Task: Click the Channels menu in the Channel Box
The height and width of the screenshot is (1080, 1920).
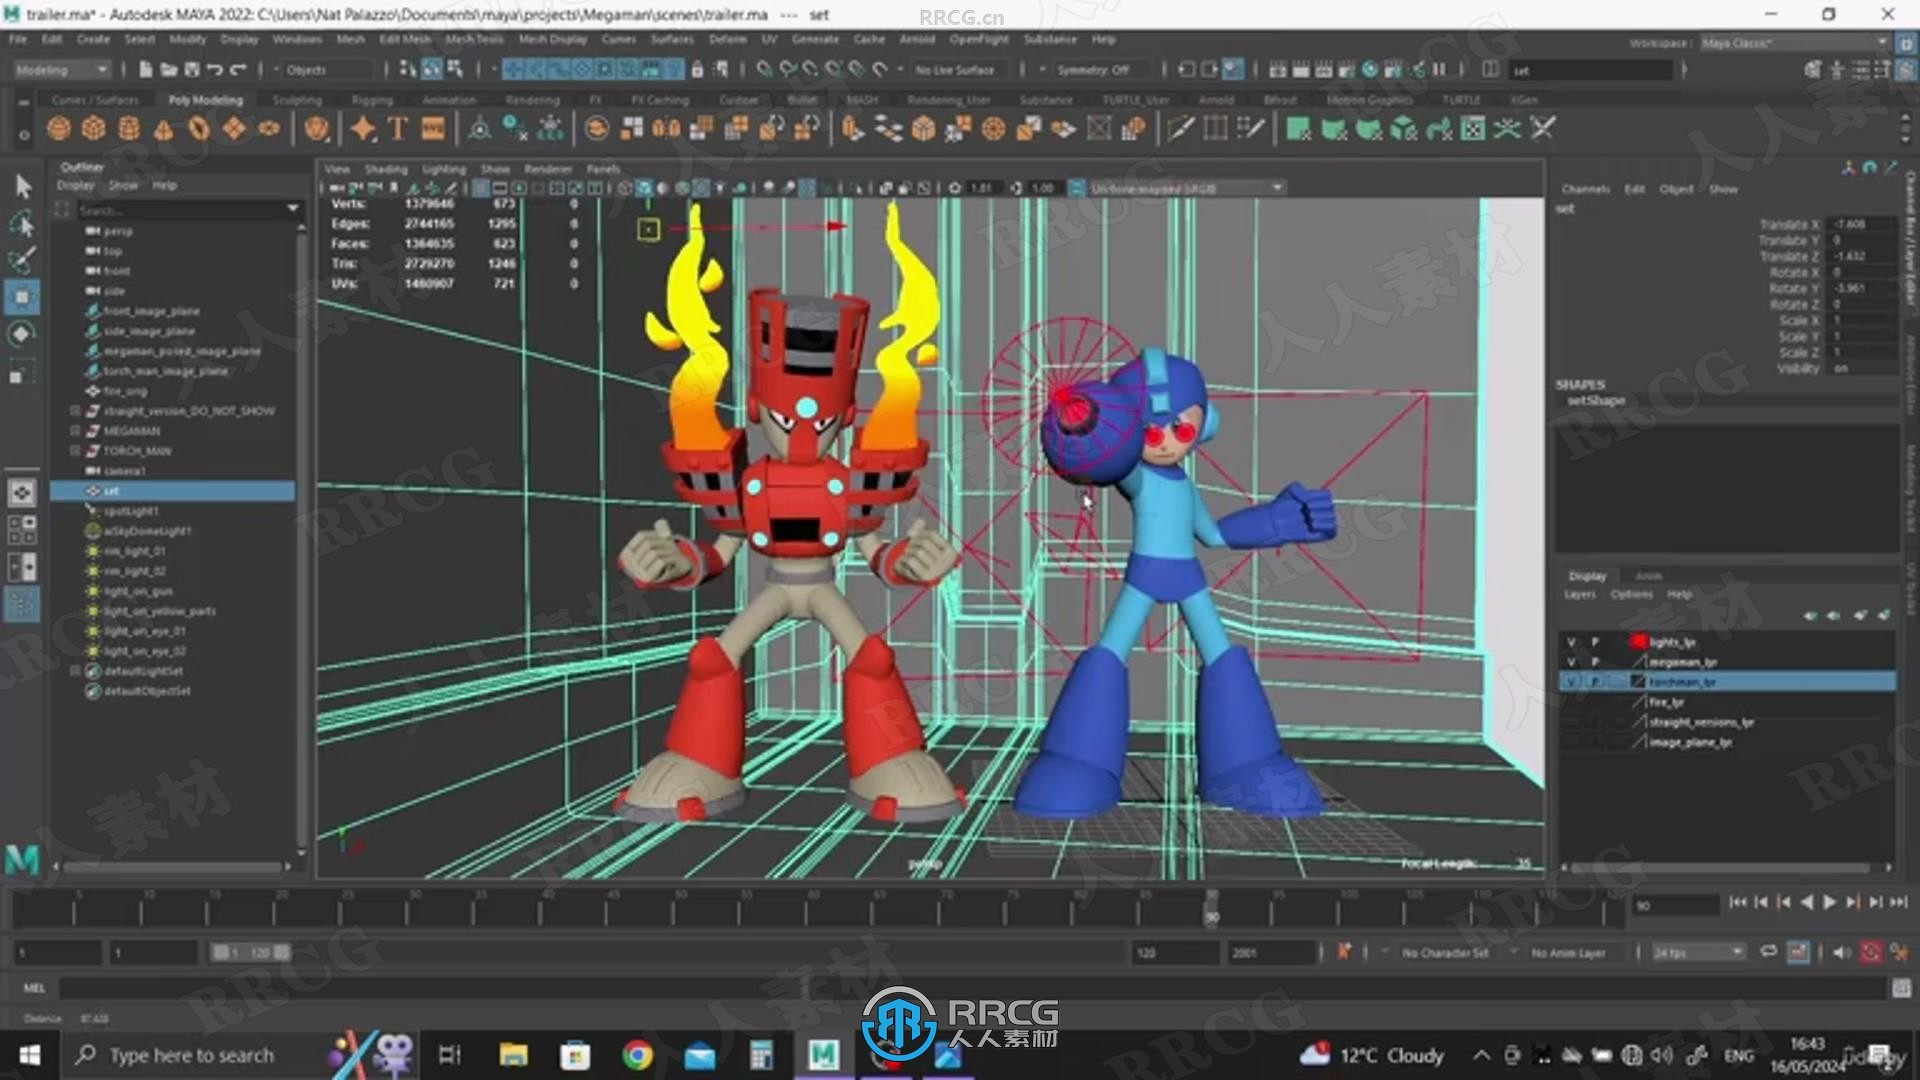Action: point(1585,189)
